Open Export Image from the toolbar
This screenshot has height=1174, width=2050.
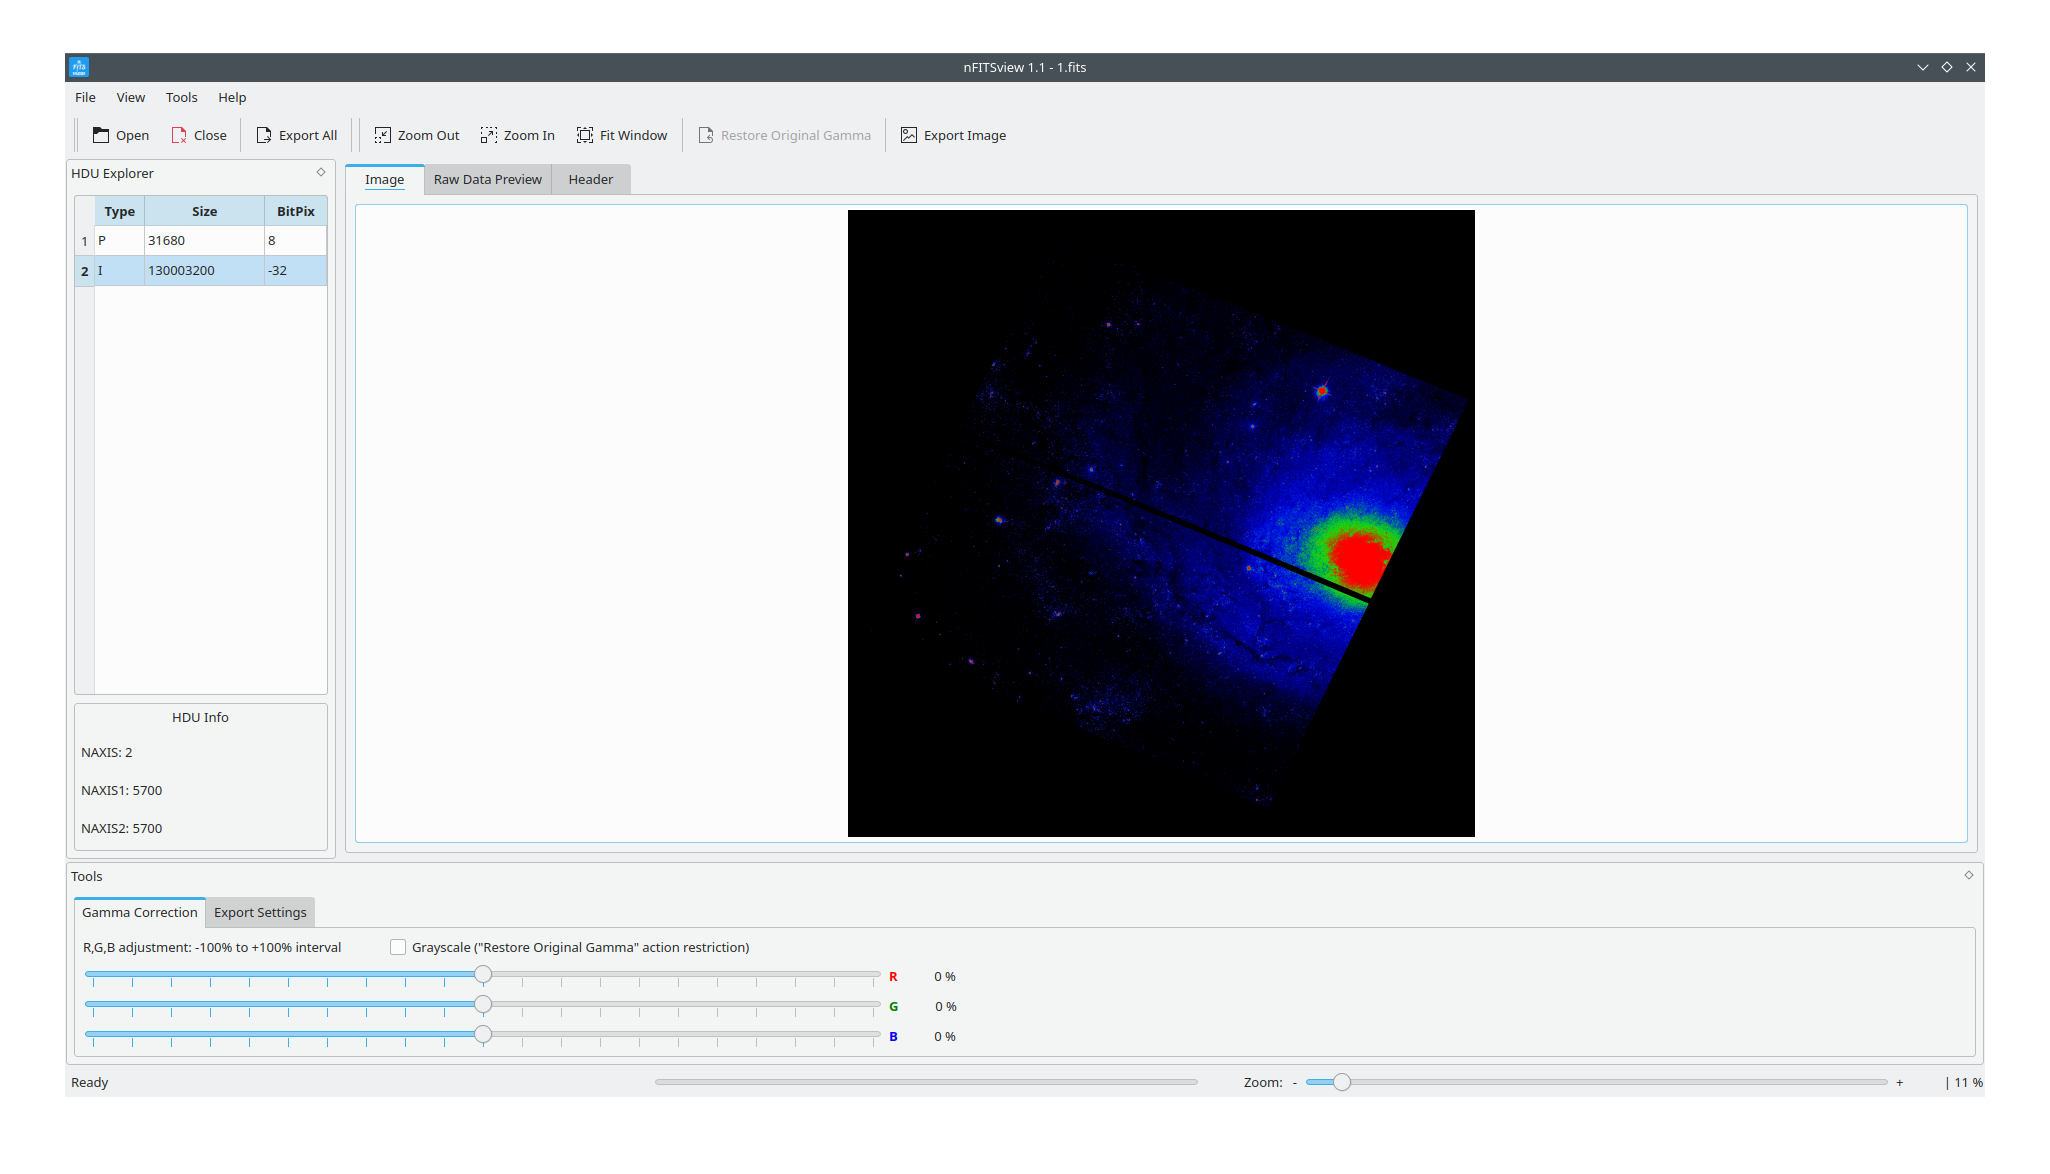click(x=952, y=135)
